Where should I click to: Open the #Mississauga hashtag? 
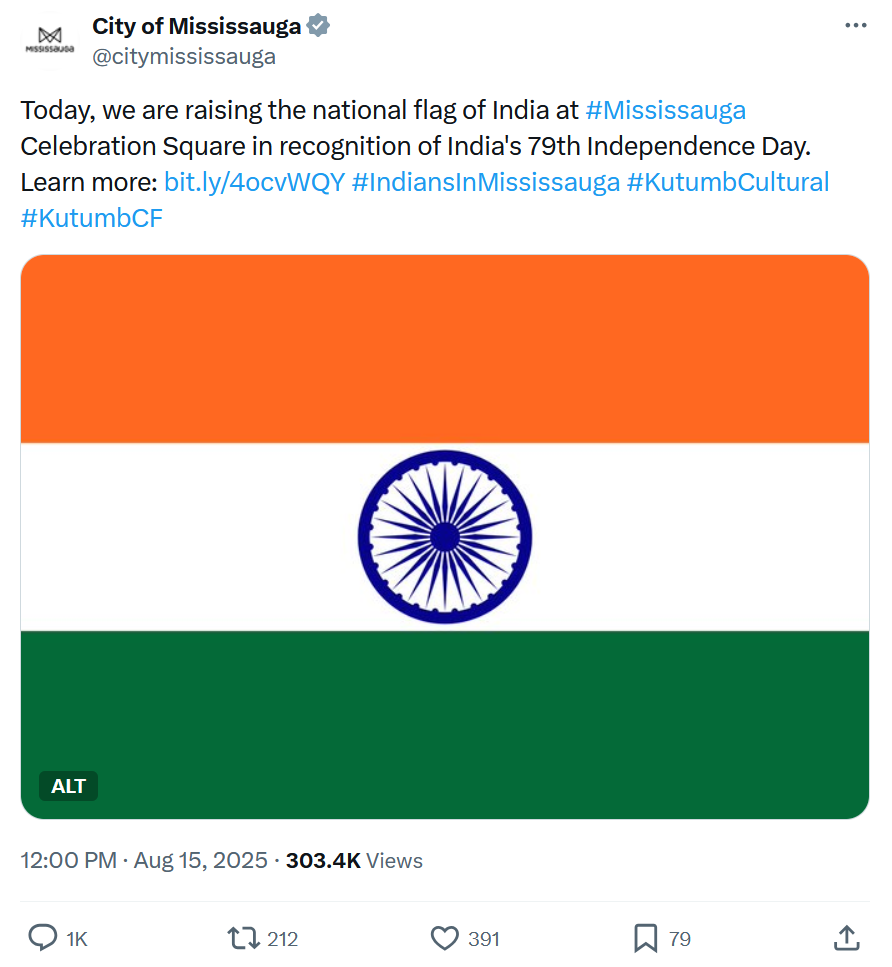tap(666, 110)
